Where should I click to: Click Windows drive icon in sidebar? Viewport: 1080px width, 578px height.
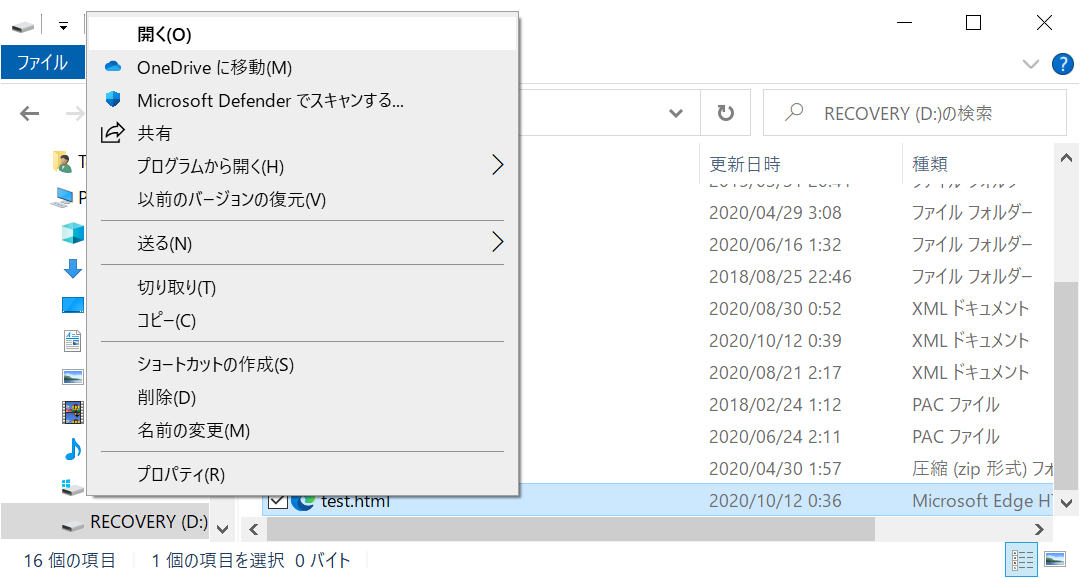(72, 486)
